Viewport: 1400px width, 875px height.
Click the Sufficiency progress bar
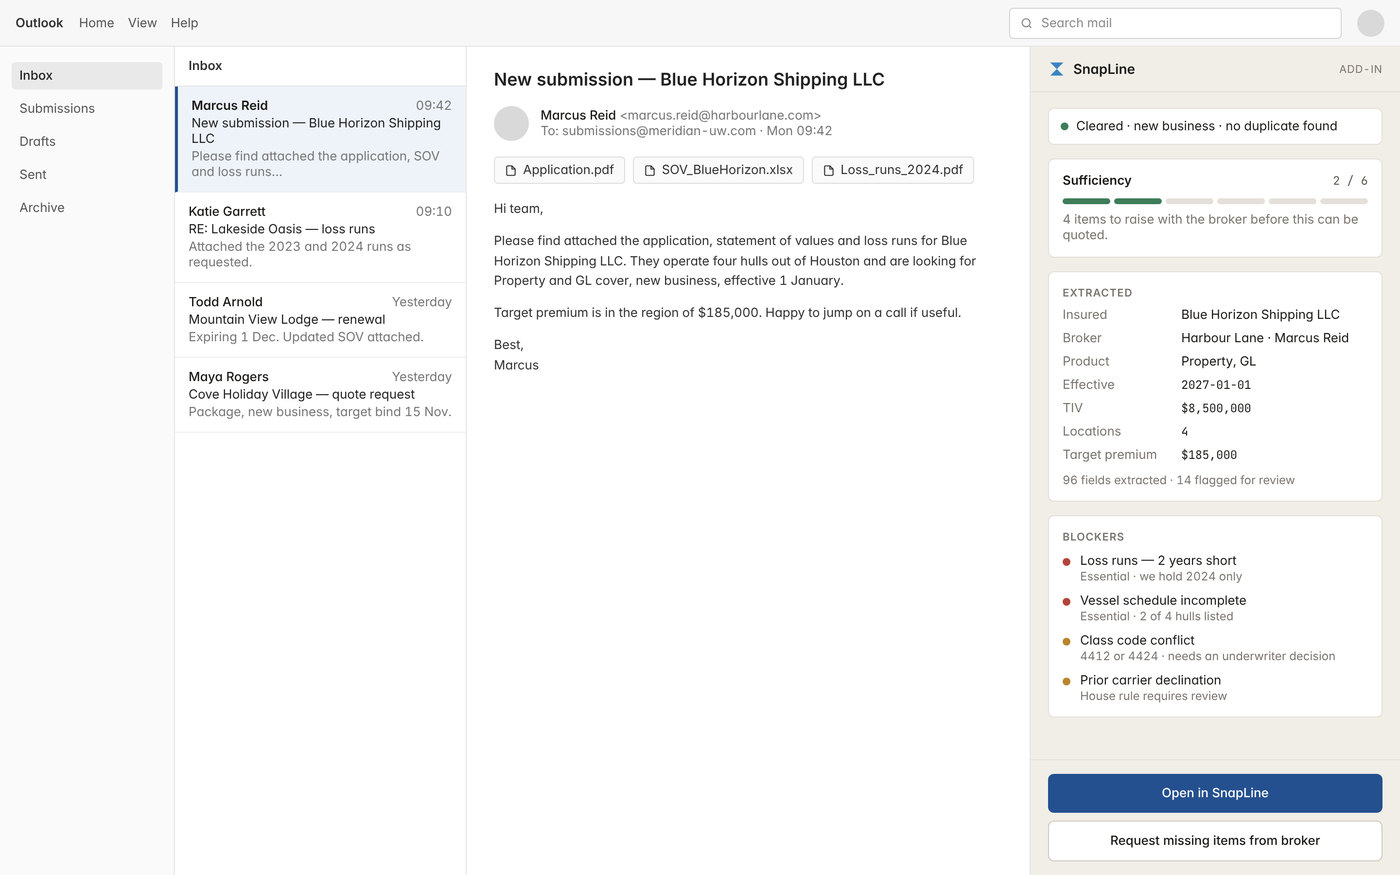pos(1215,201)
